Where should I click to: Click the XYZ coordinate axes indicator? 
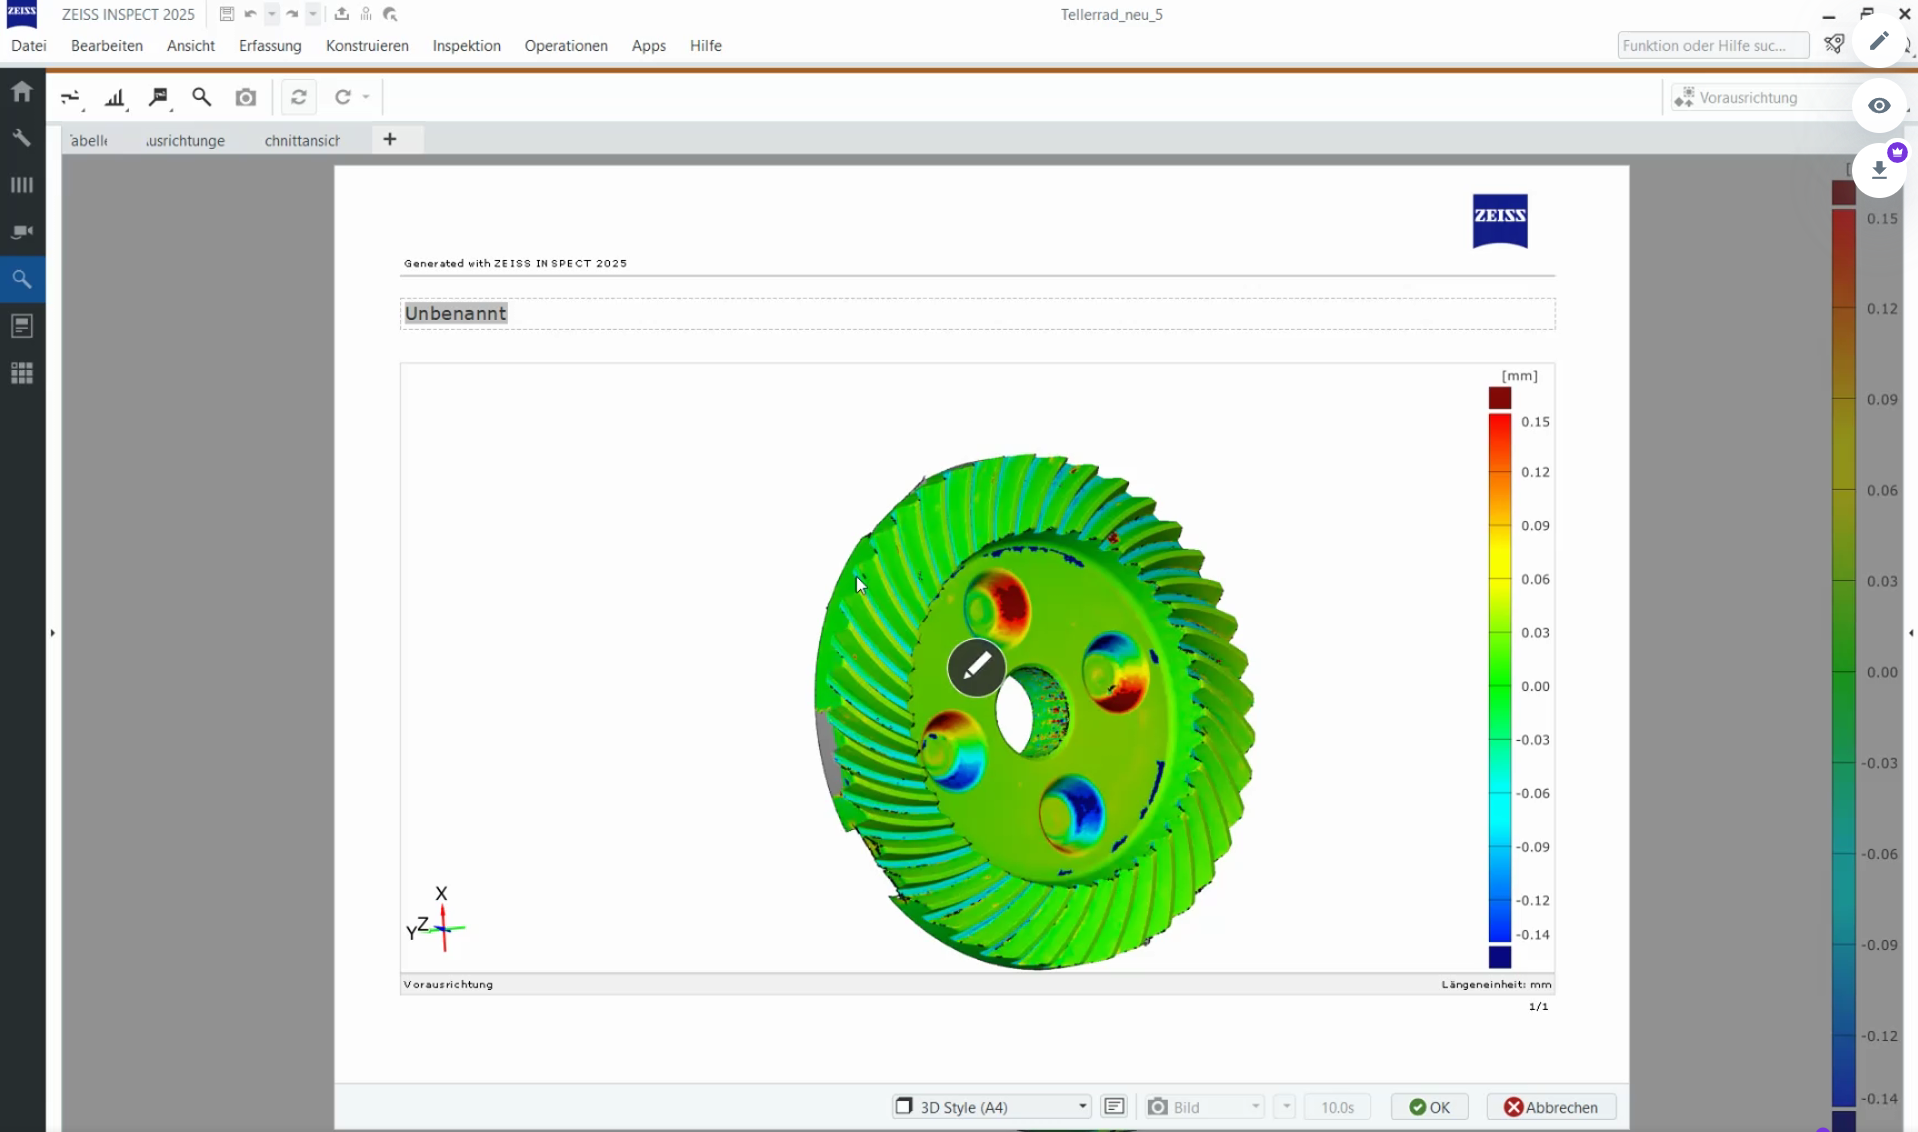point(437,919)
